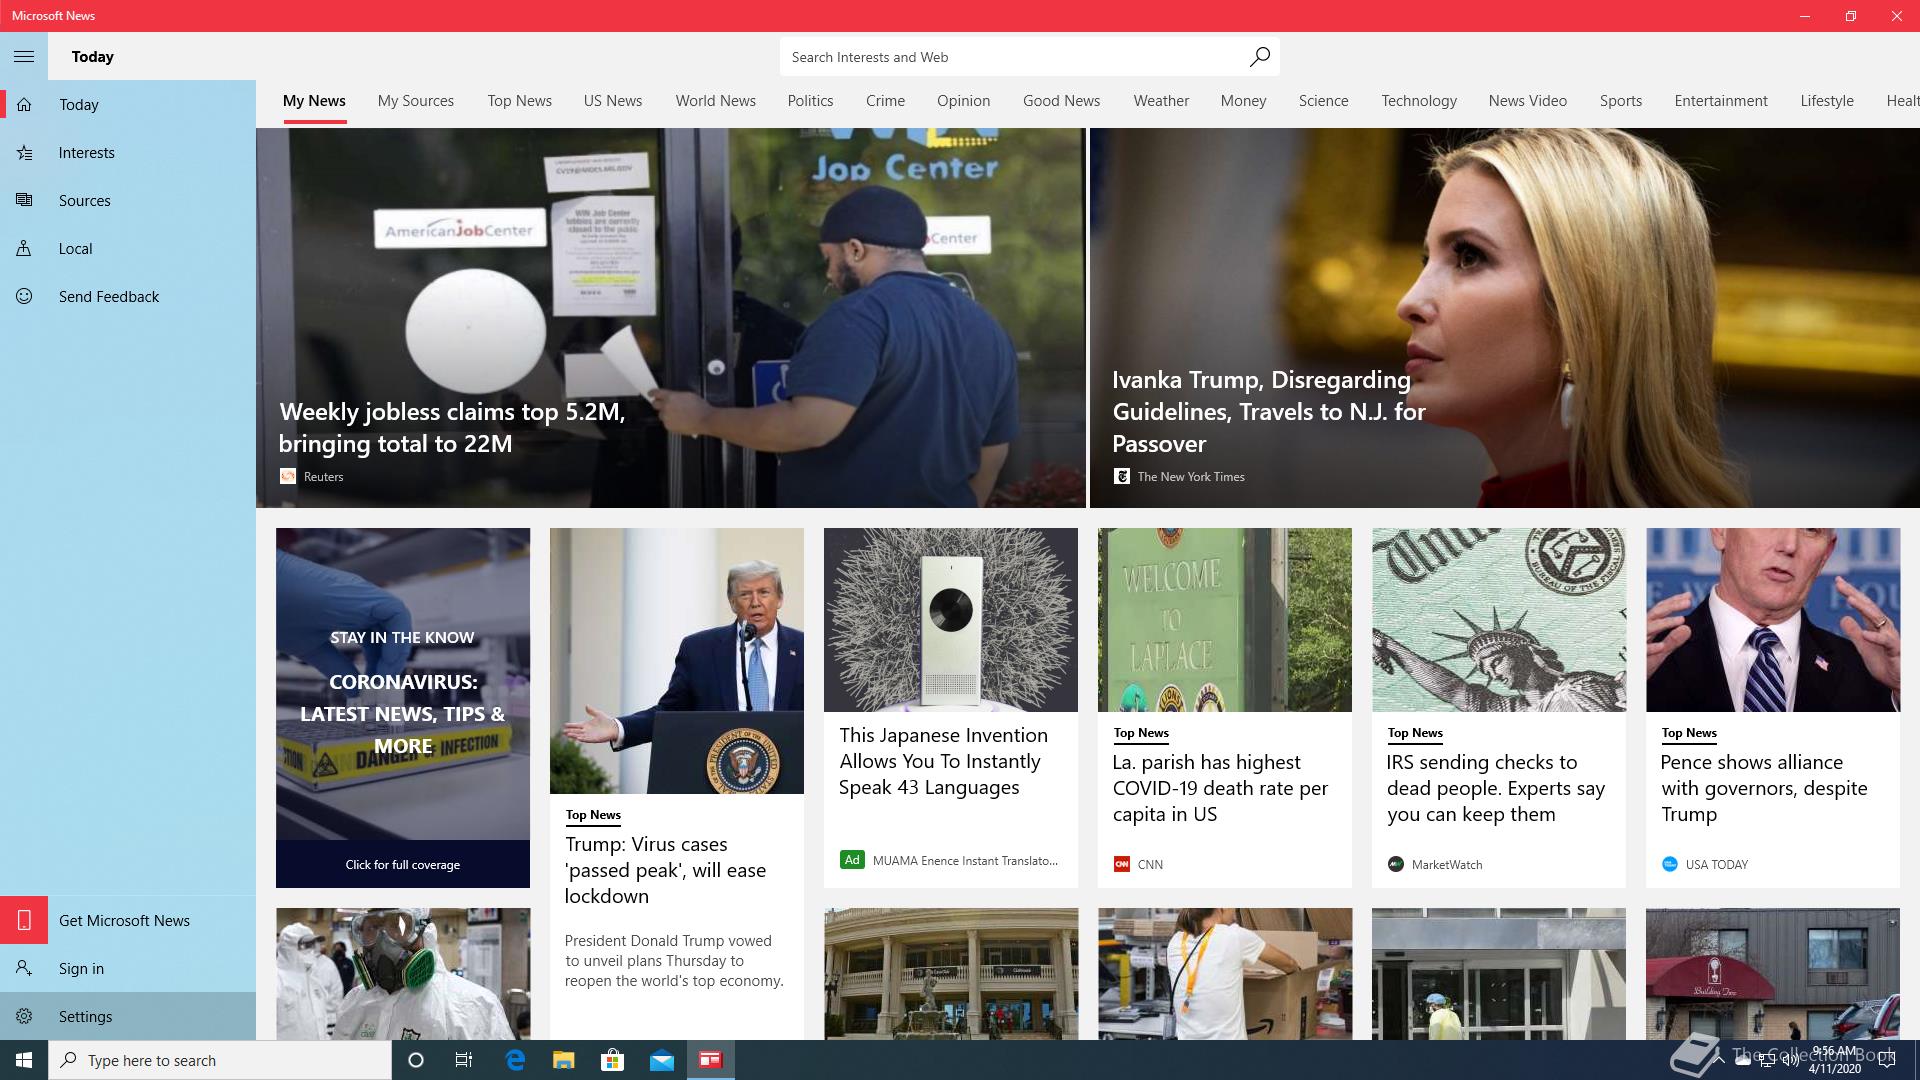Open the Welcome to LaPlace sign image
Screen dimensions: 1920x1080
pyautogui.click(x=1225, y=620)
